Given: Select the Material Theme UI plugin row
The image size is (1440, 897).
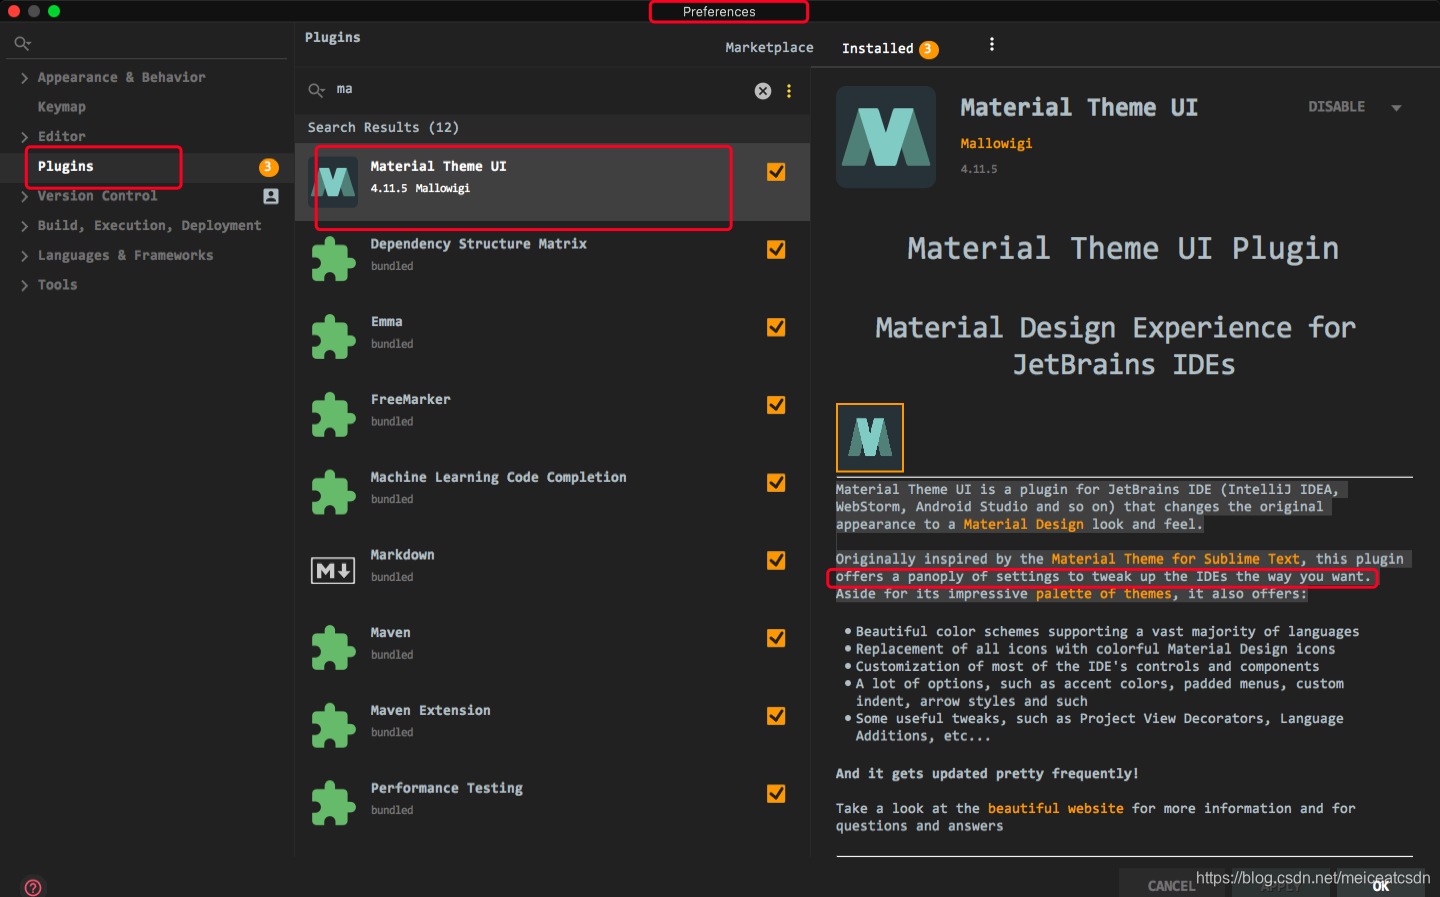Looking at the screenshot, I should tap(552, 182).
